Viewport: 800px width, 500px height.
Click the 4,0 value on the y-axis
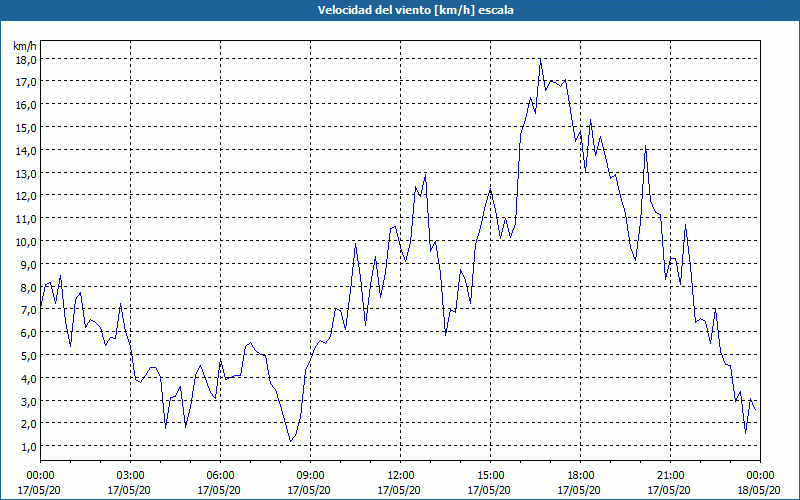[x=28, y=378]
